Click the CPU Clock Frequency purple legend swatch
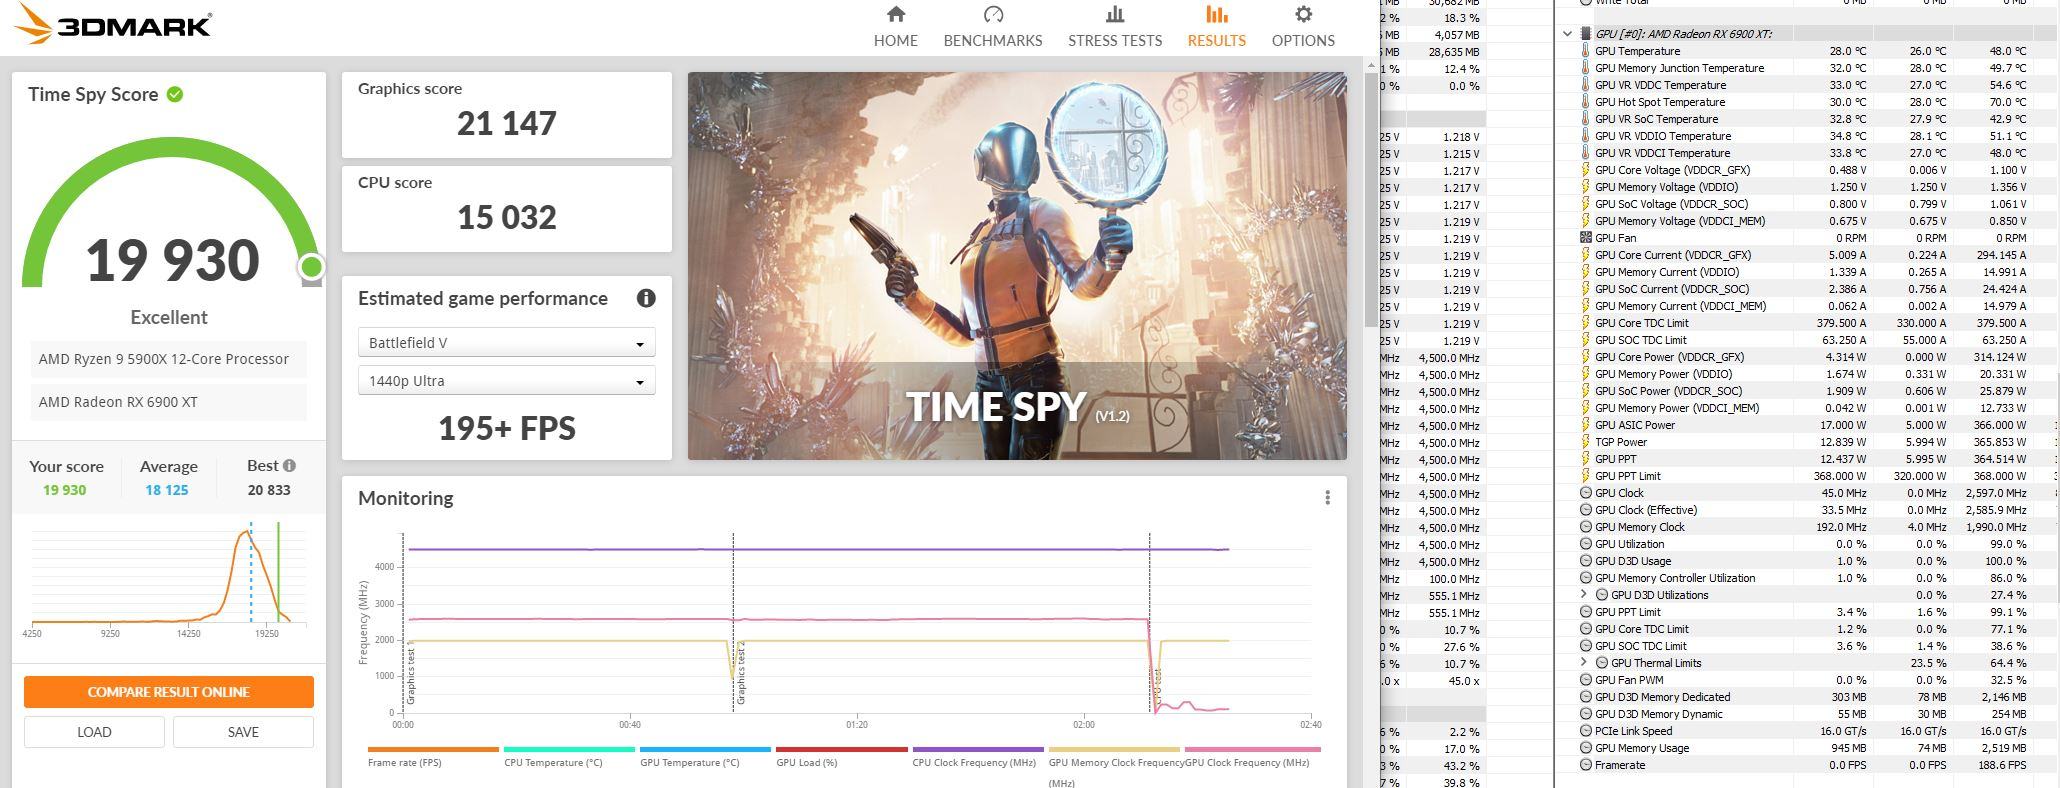This screenshot has width=2060, height=788. pos(978,749)
